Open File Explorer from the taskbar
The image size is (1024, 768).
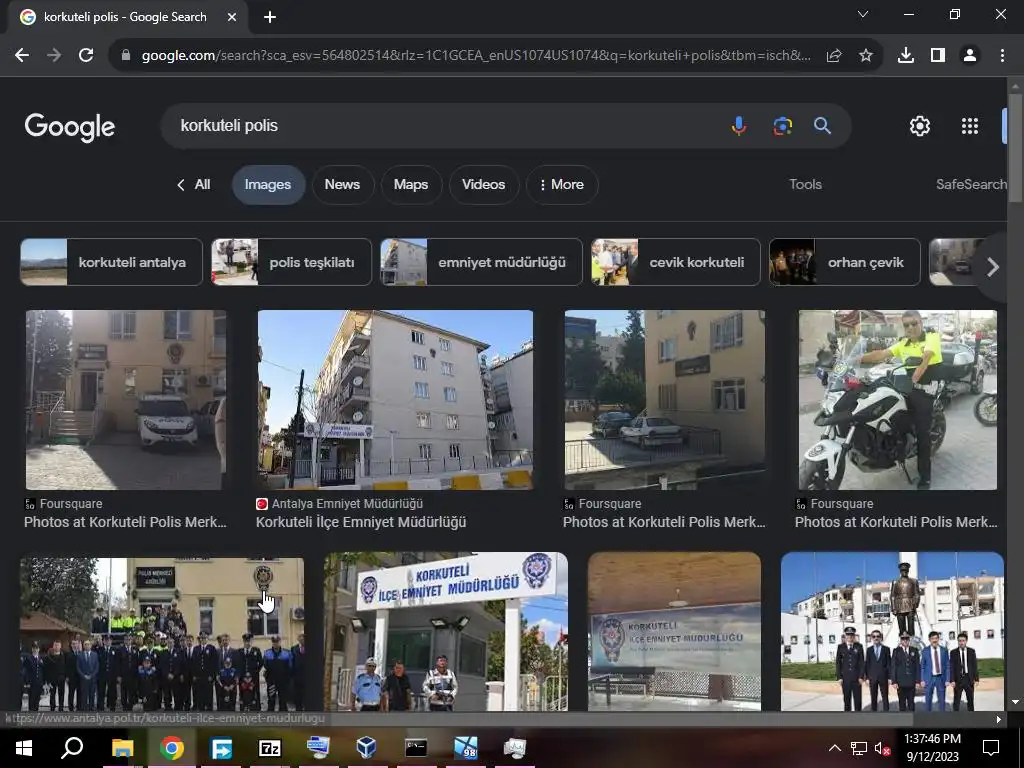[122, 748]
